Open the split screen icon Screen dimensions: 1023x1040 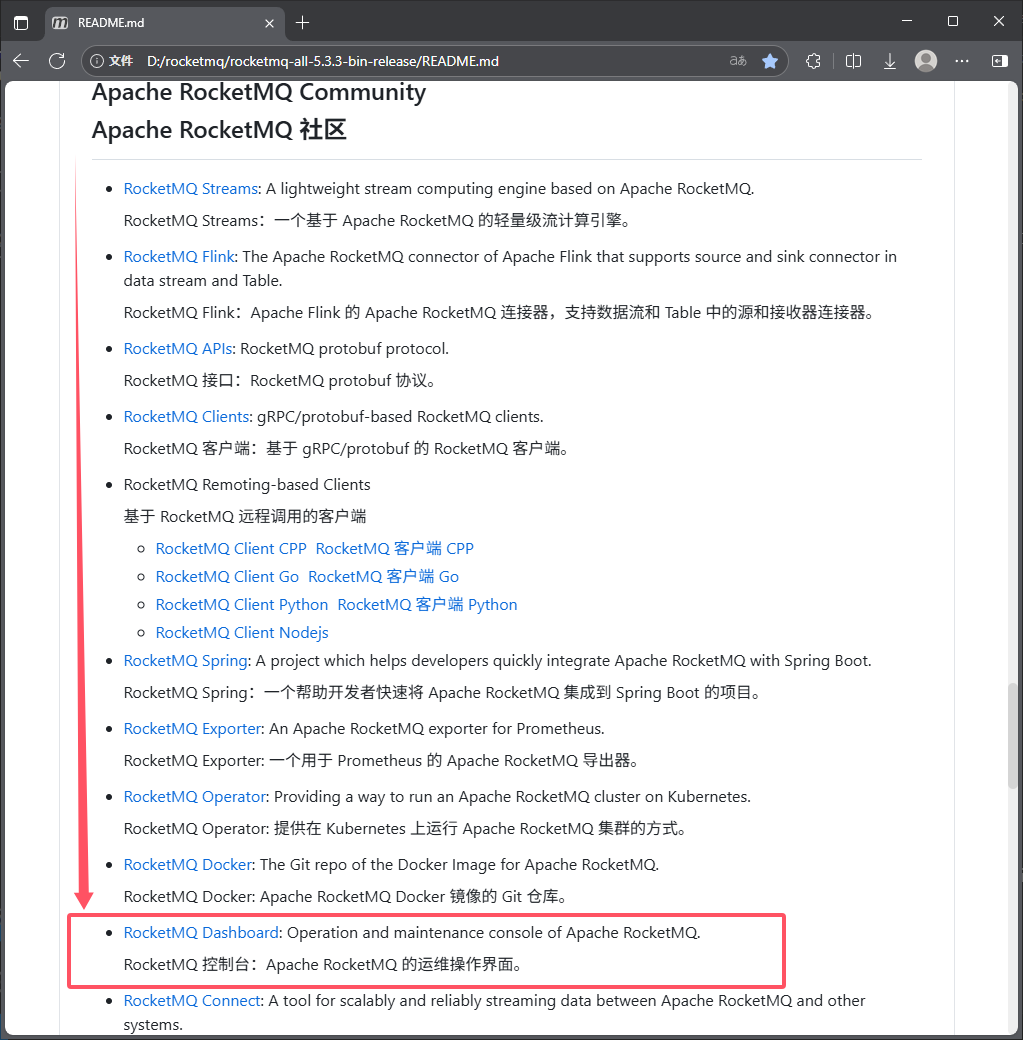coord(853,60)
